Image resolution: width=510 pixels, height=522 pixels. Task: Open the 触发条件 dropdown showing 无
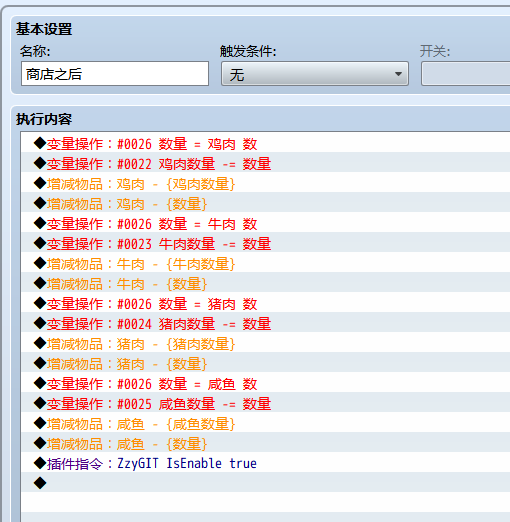point(315,73)
